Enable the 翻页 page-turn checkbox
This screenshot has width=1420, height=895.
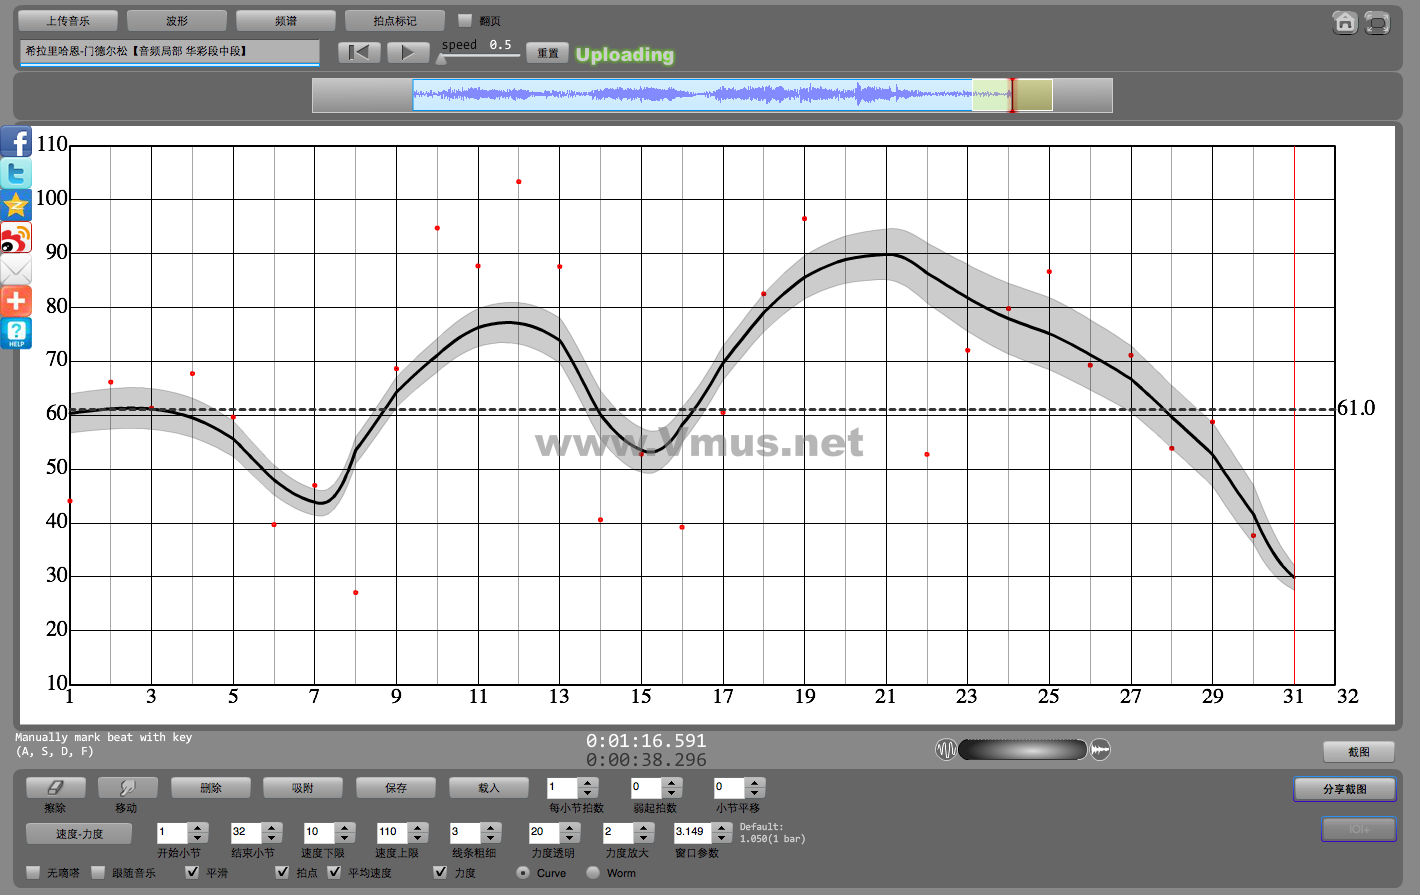(x=465, y=20)
